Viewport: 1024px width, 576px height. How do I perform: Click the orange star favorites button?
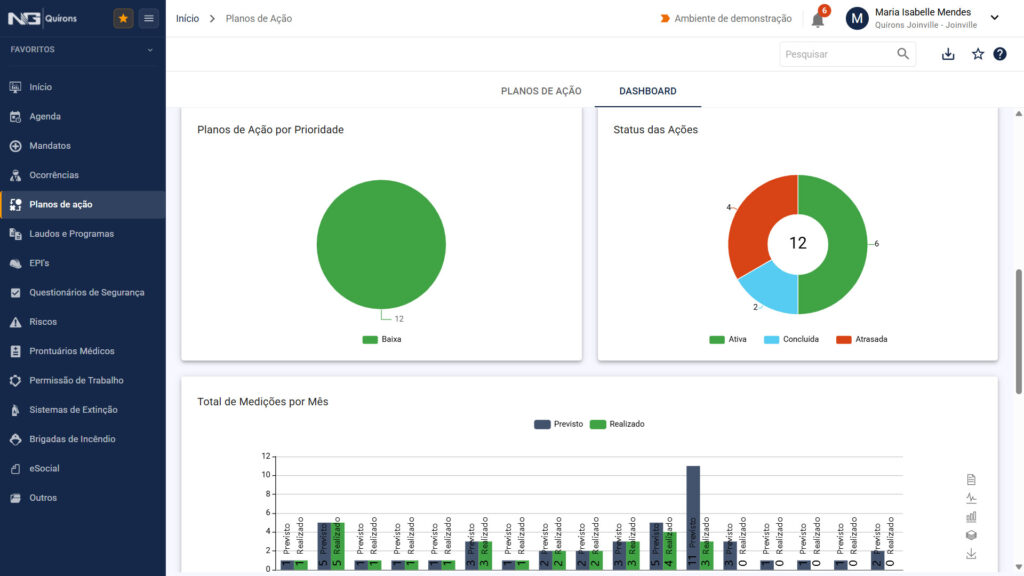pos(123,18)
